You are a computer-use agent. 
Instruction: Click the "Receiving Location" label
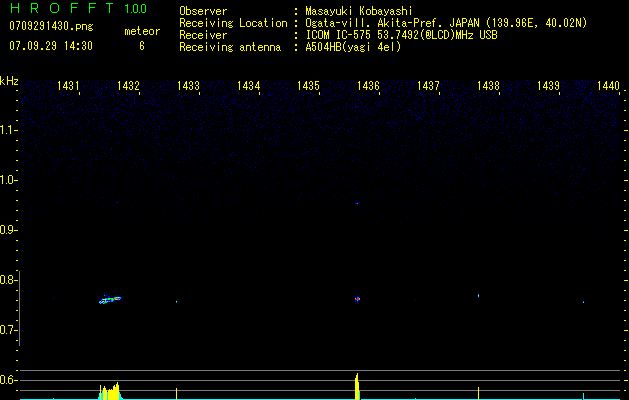point(233,23)
